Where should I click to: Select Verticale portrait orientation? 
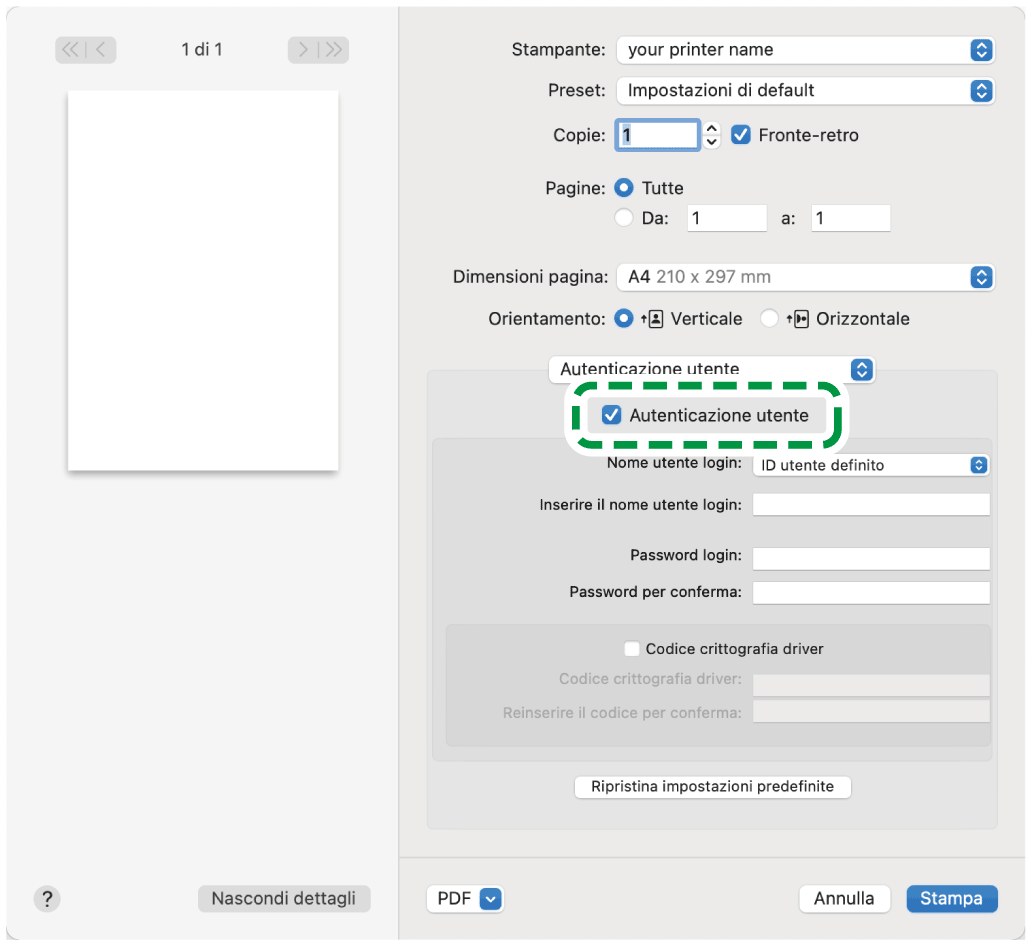click(624, 319)
